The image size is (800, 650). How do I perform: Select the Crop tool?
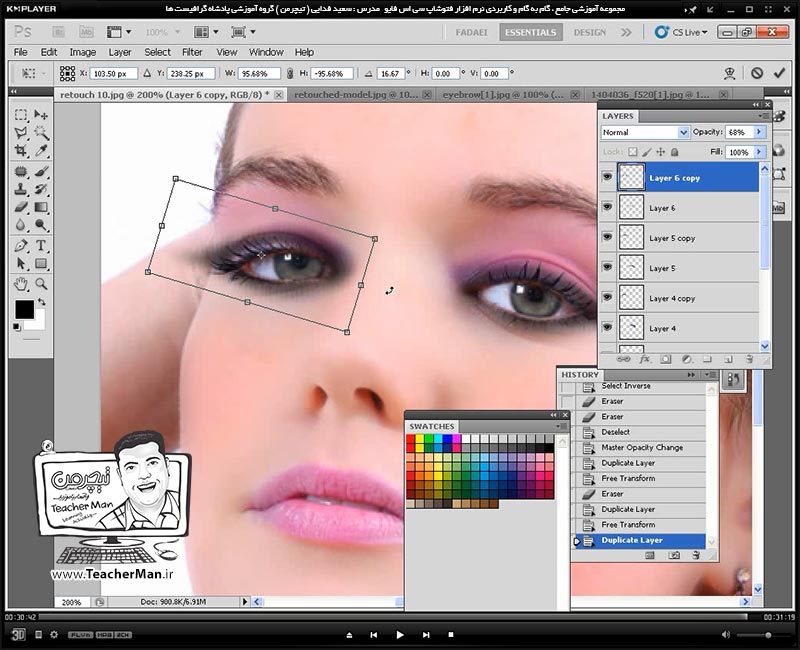tap(20, 151)
